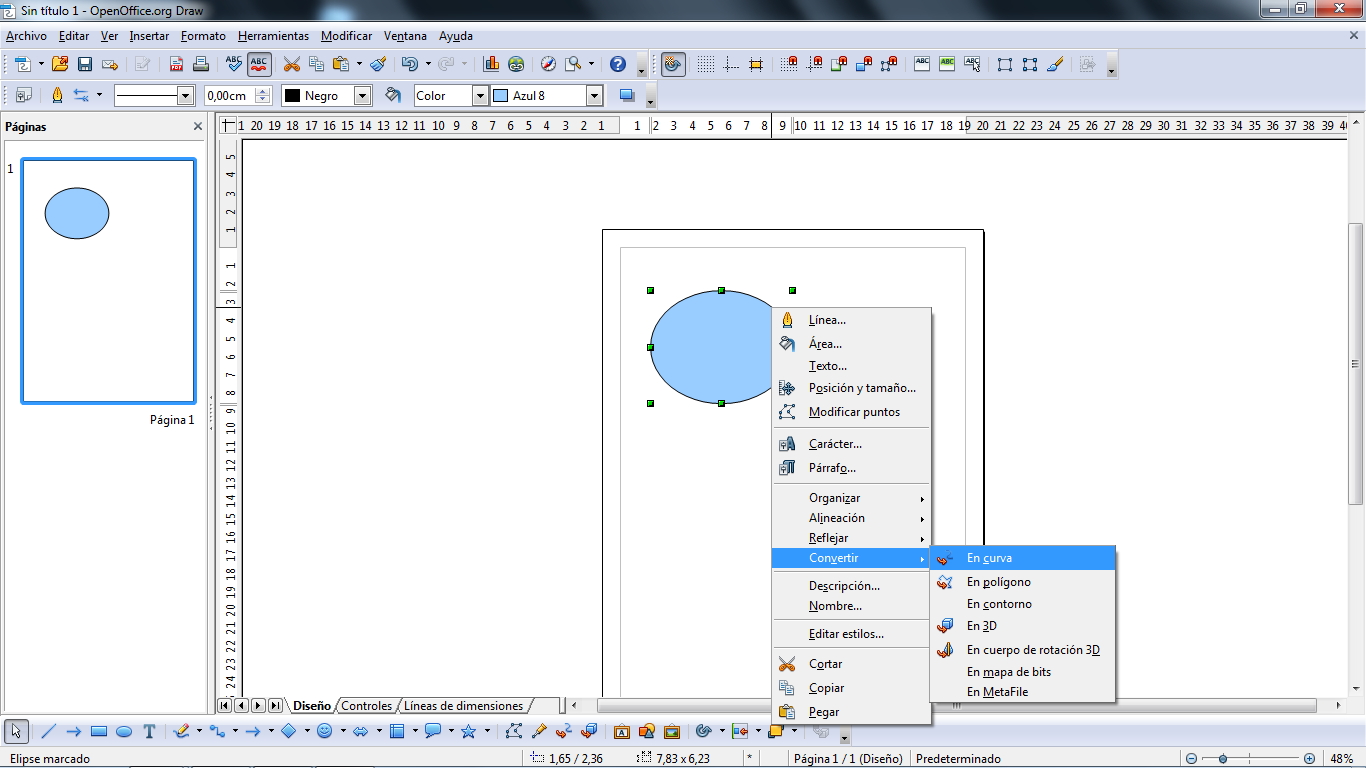Select the Line drawing tool
This screenshot has height=768, width=1366.
[48, 731]
